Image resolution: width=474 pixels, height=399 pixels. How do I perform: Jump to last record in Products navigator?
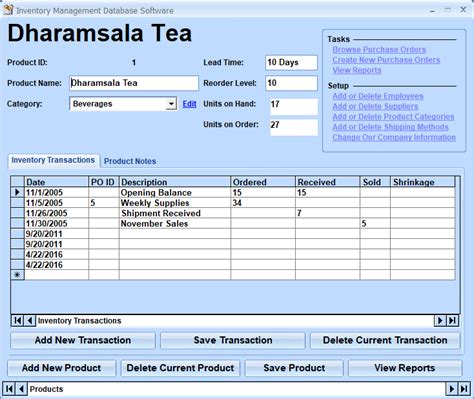[464, 389]
